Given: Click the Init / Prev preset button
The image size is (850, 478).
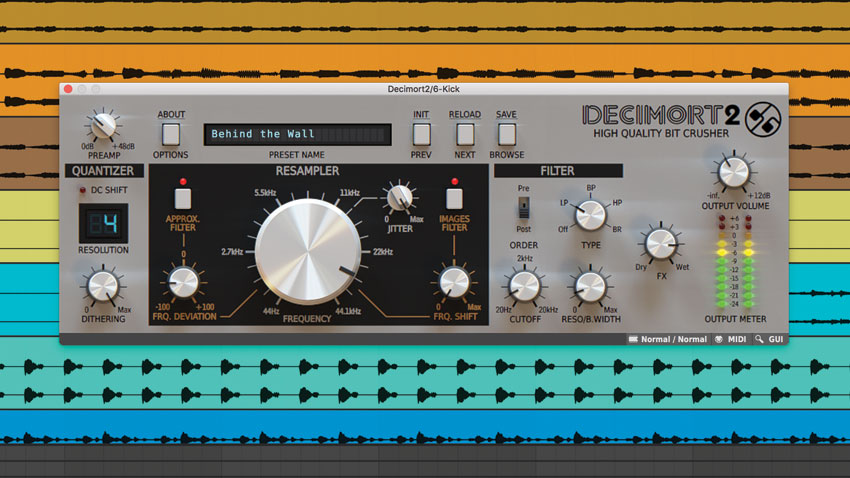Looking at the screenshot, I should tap(421, 134).
